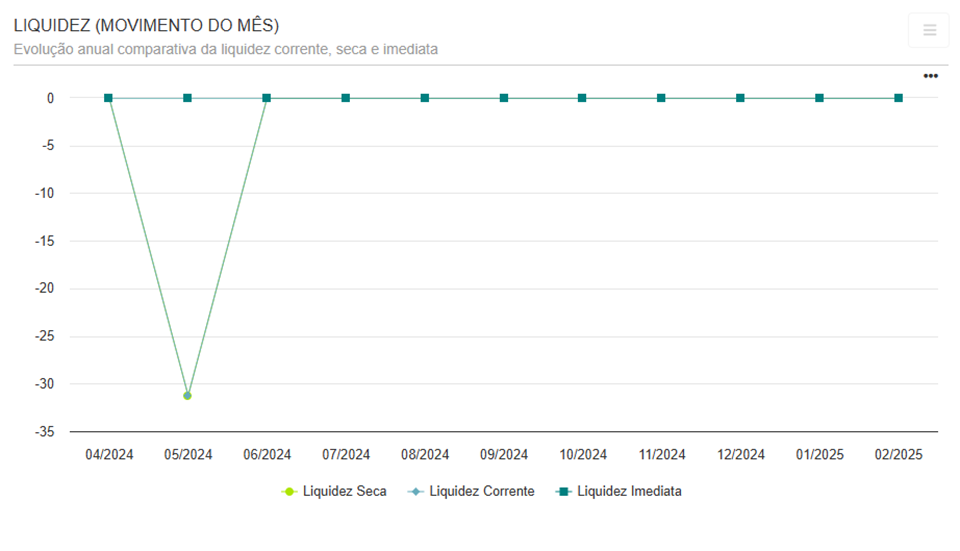Click the 08/2024 data point marker
This screenshot has width=960, height=551.
(x=425, y=98)
